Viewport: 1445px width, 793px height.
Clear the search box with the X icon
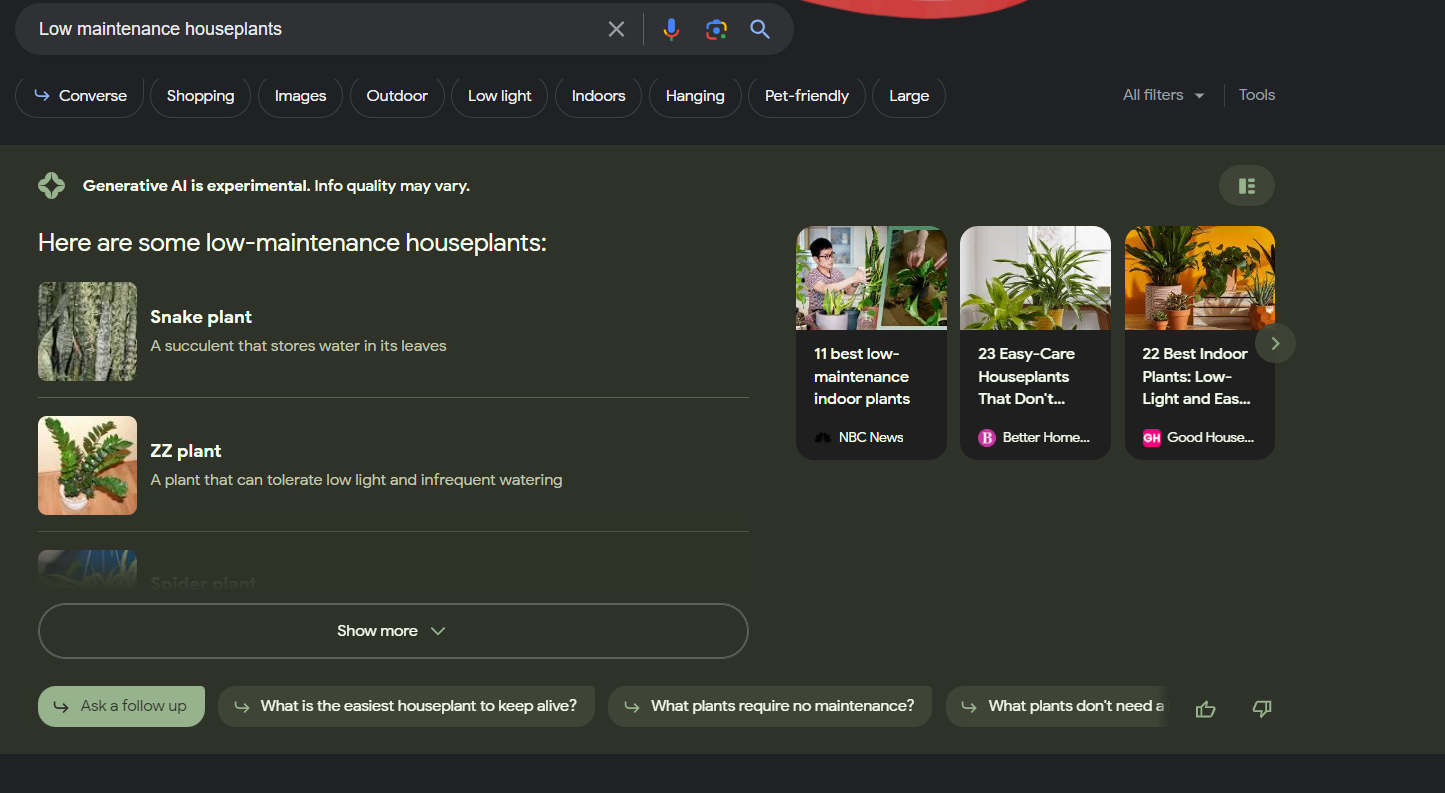pos(616,29)
